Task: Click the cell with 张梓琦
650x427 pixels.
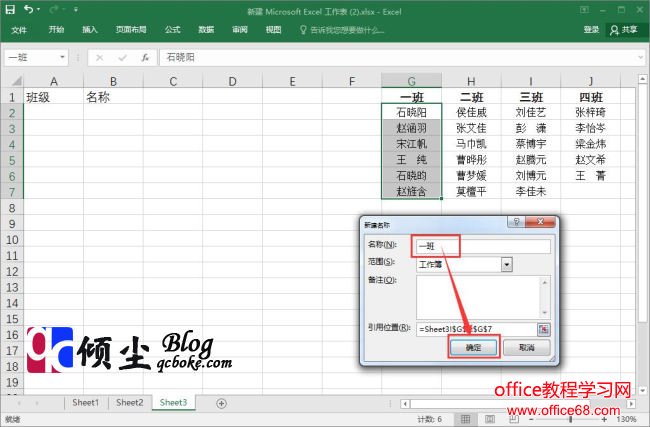Action: tap(590, 112)
